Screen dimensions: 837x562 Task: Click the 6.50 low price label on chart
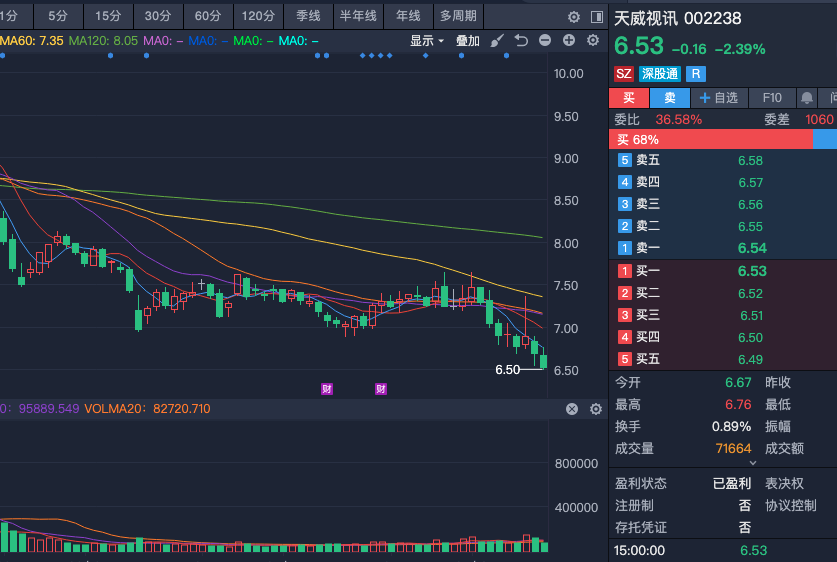(x=508, y=369)
